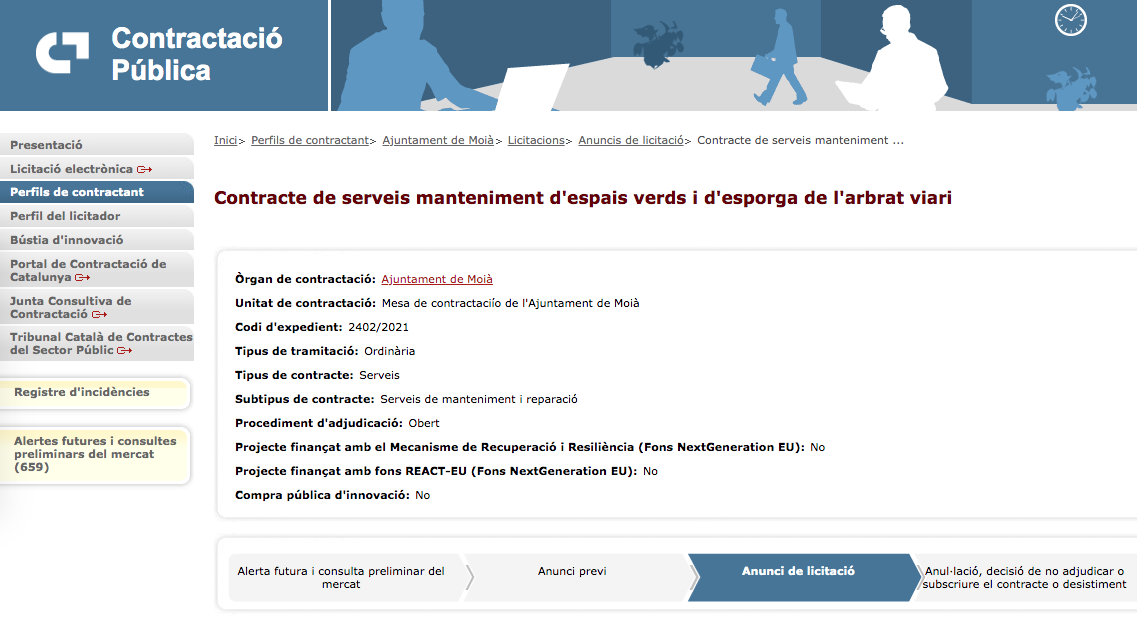The image size is (1137, 638).
Task: Click external-link icon after Junta Consultiva de Contractació
Action: click(99, 315)
